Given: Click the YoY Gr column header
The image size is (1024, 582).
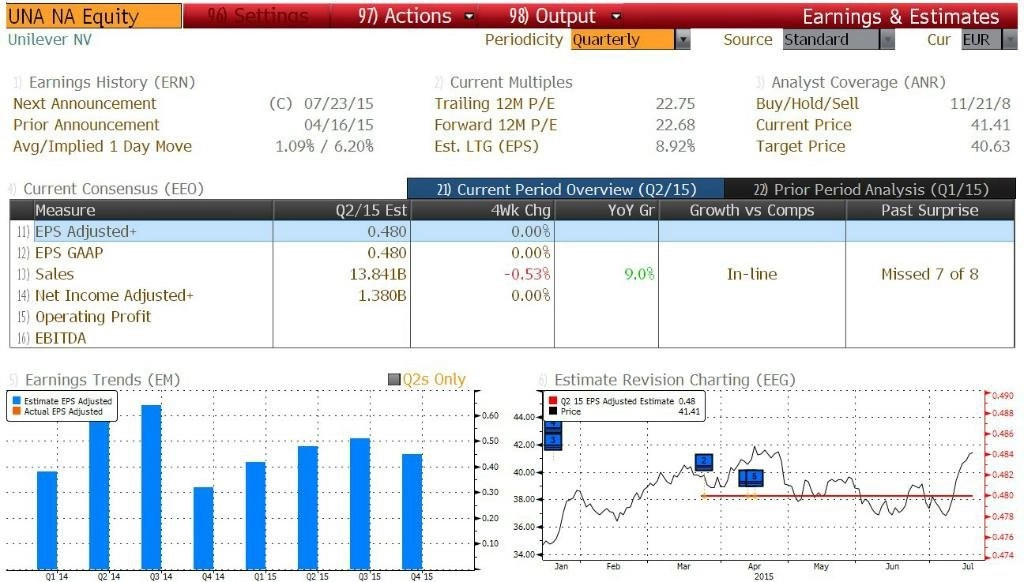Looking at the screenshot, I should pyautogui.click(x=607, y=210).
